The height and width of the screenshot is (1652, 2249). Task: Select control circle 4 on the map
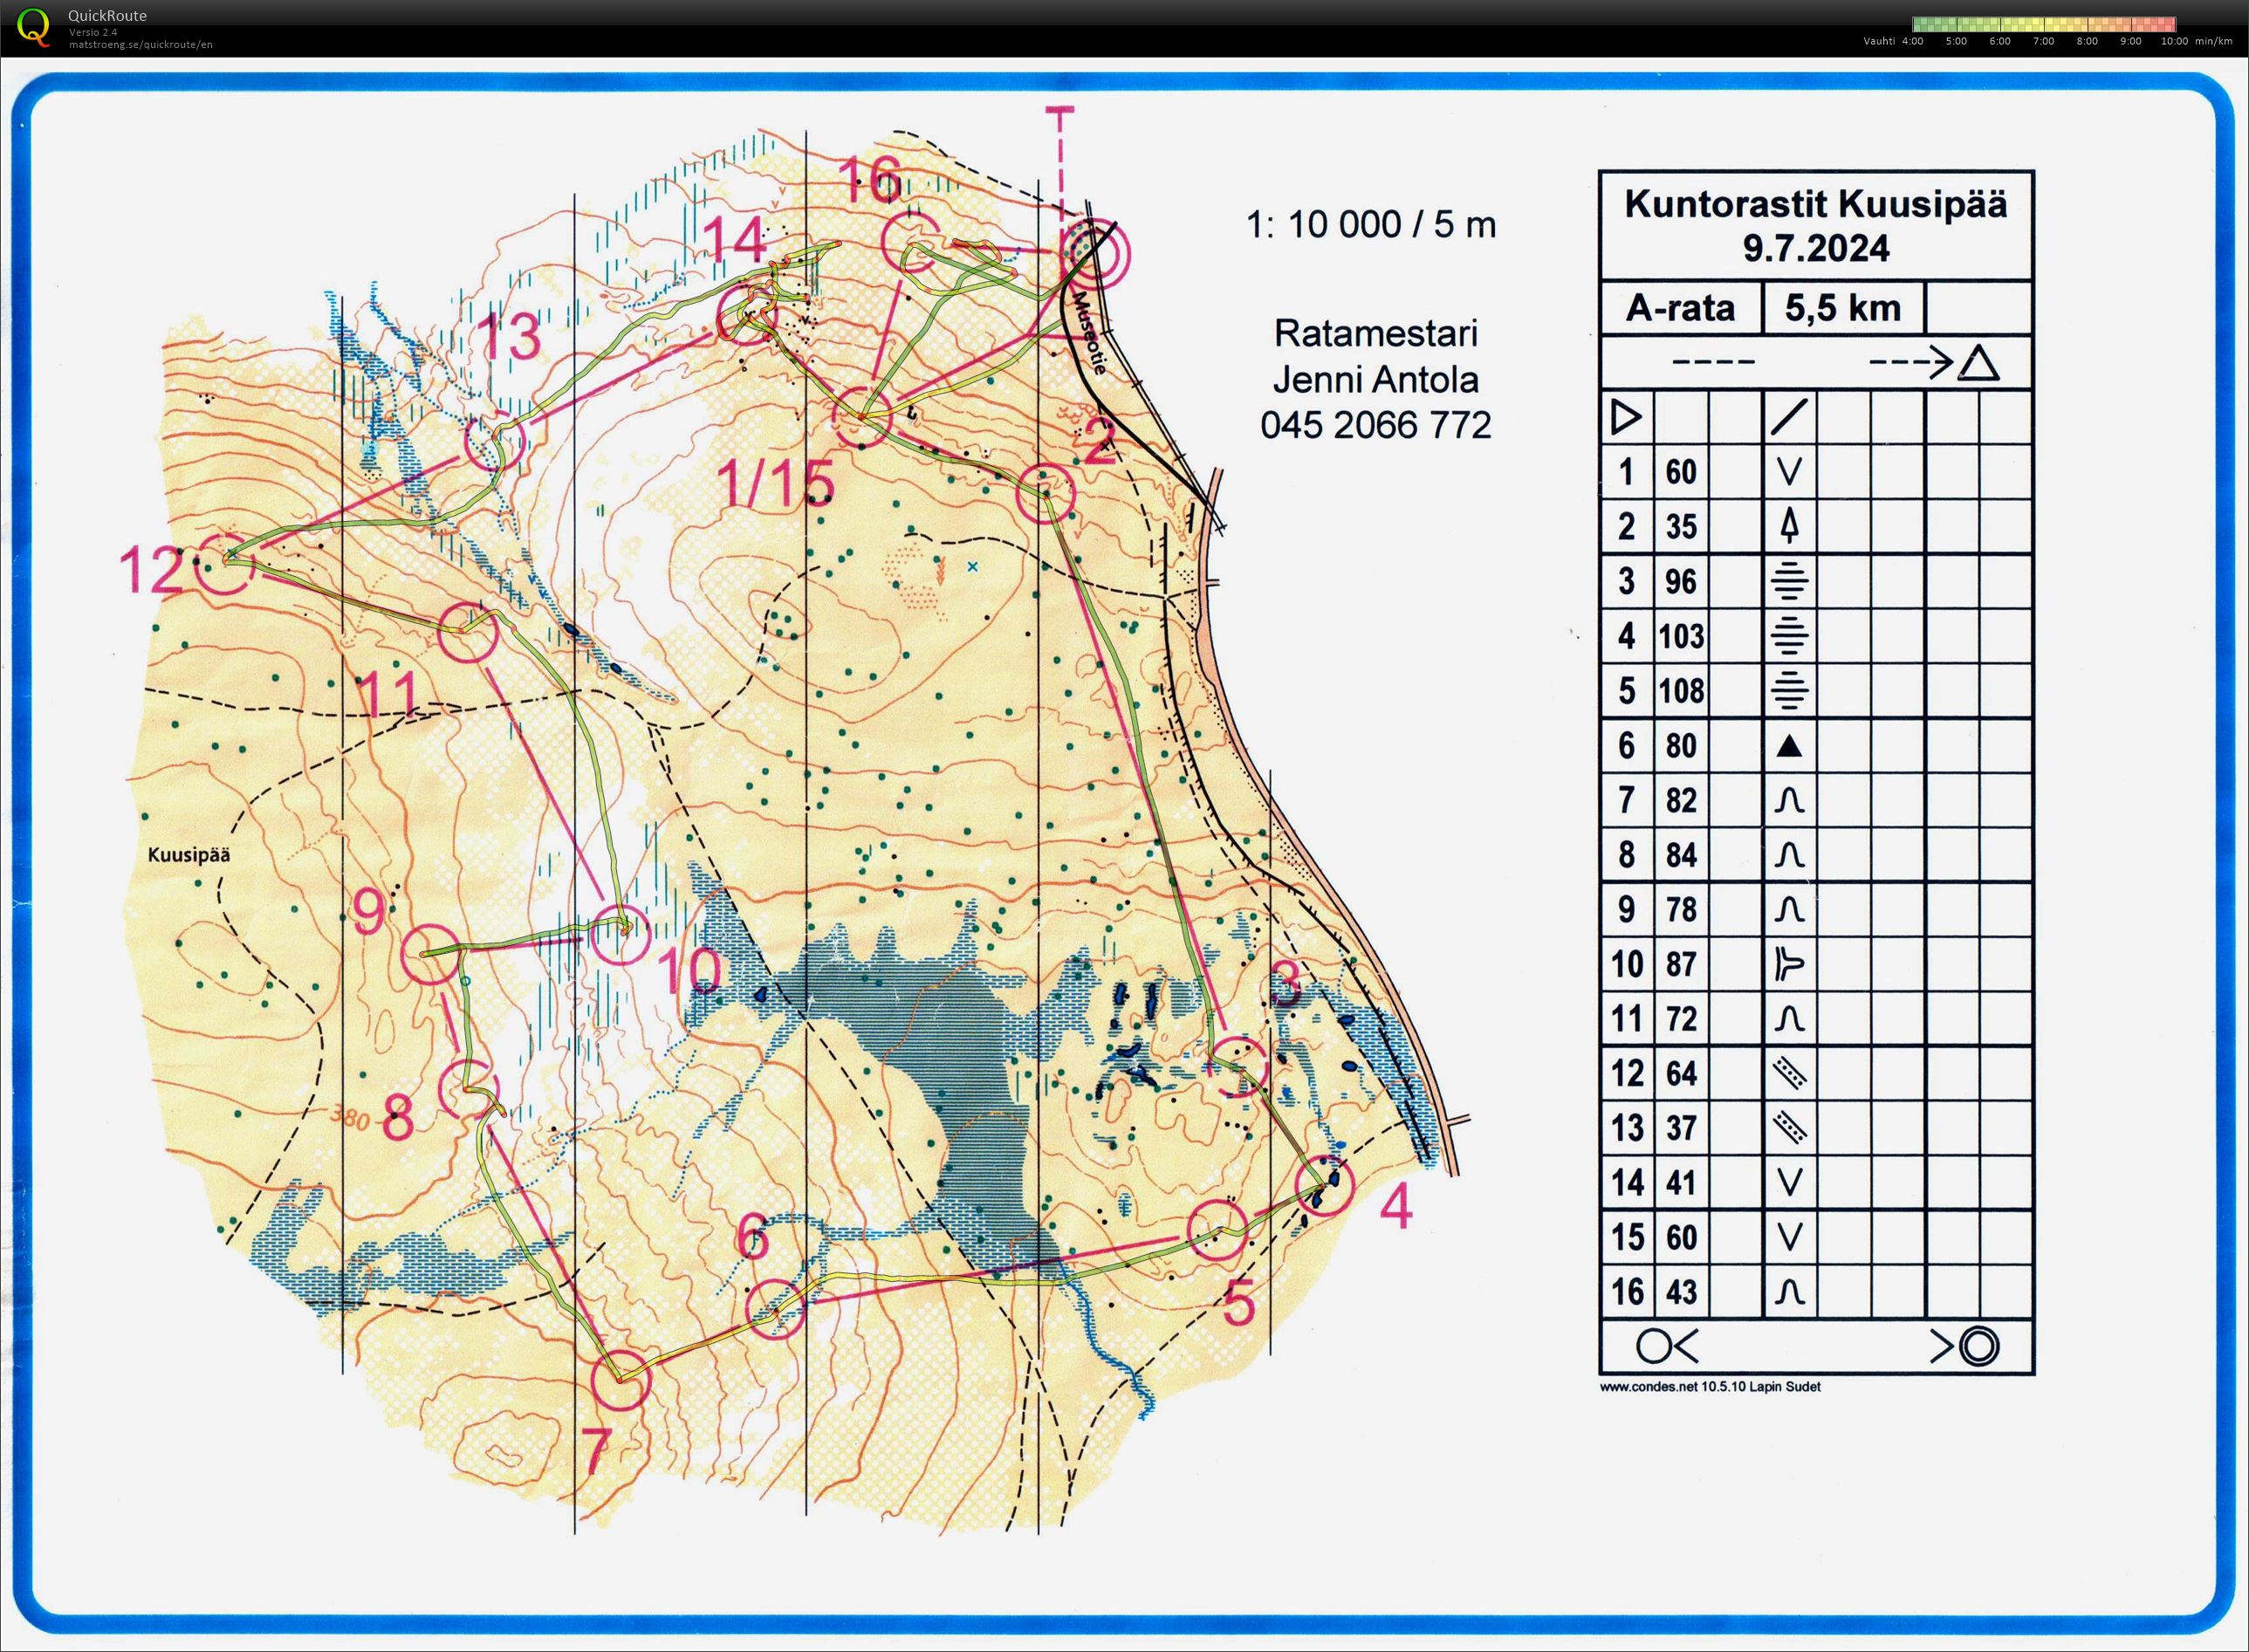[1324, 1185]
